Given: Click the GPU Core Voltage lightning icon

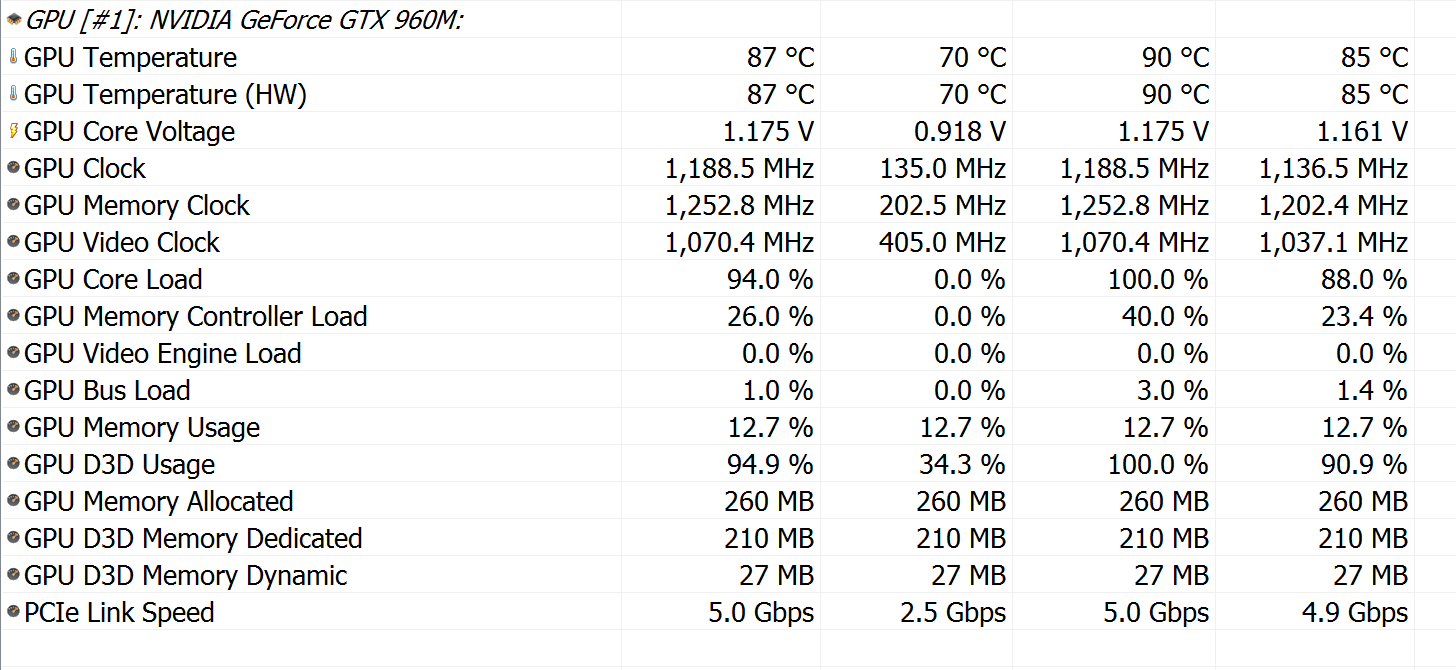Looking at the screenshot, I should click(13, 132).
